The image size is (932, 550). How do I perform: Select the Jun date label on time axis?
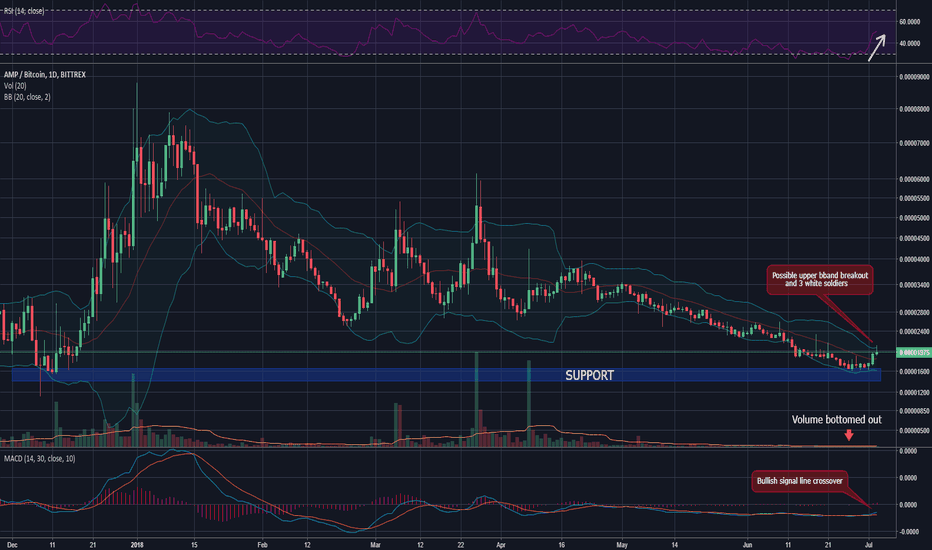747,545
